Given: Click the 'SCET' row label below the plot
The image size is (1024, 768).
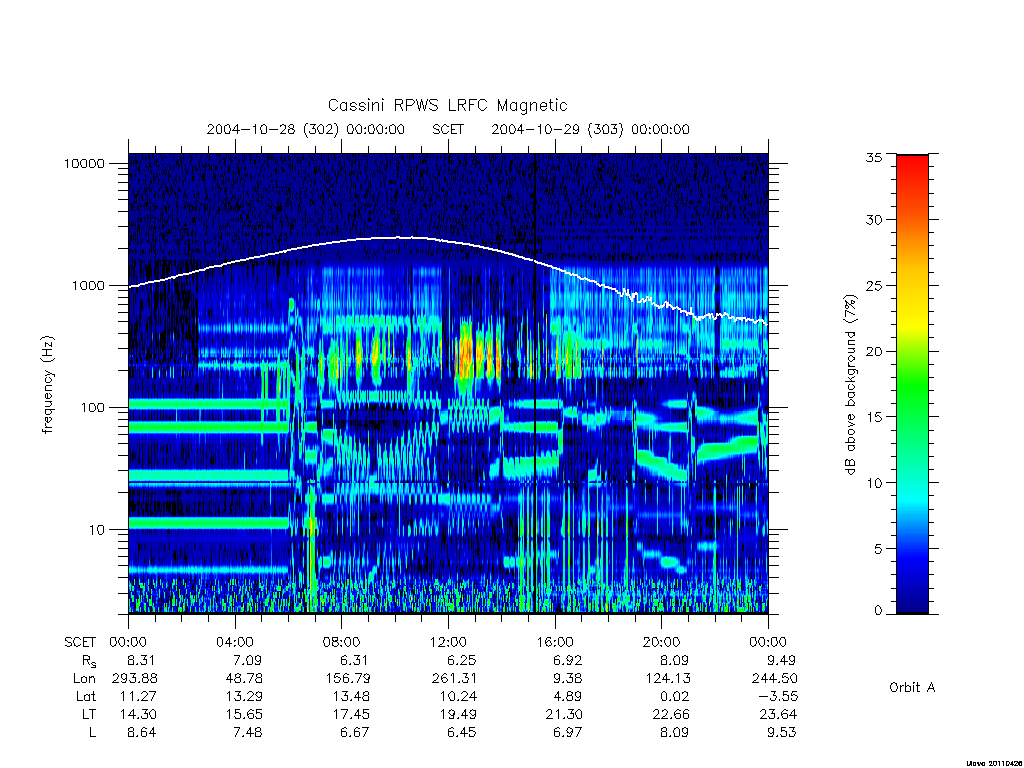Looking at the screenshot, I should tap(80, 643).
